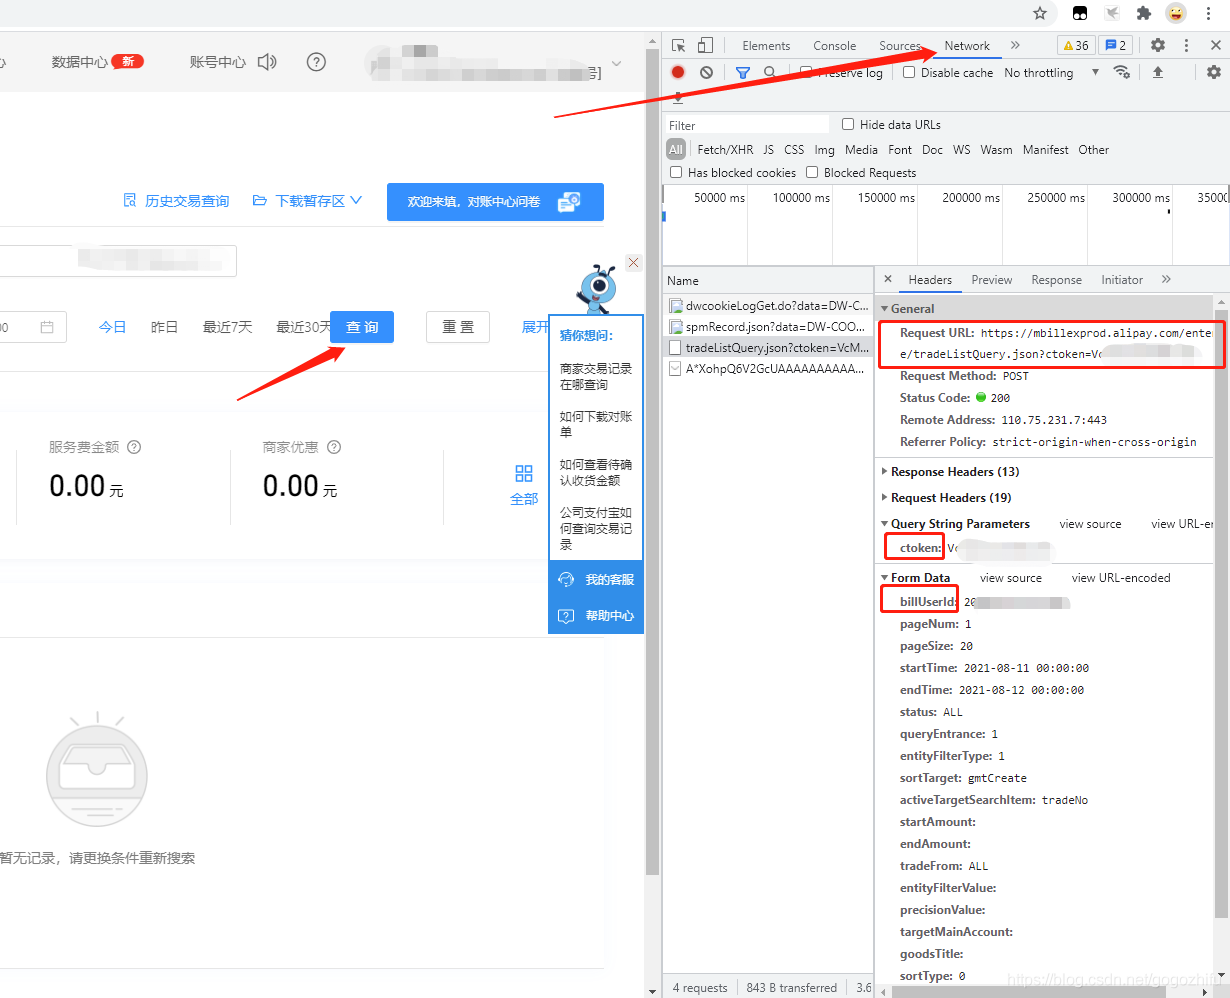1230x998 pixels.
Task: Click the 查询 search button
Action: tap(361, 327)
